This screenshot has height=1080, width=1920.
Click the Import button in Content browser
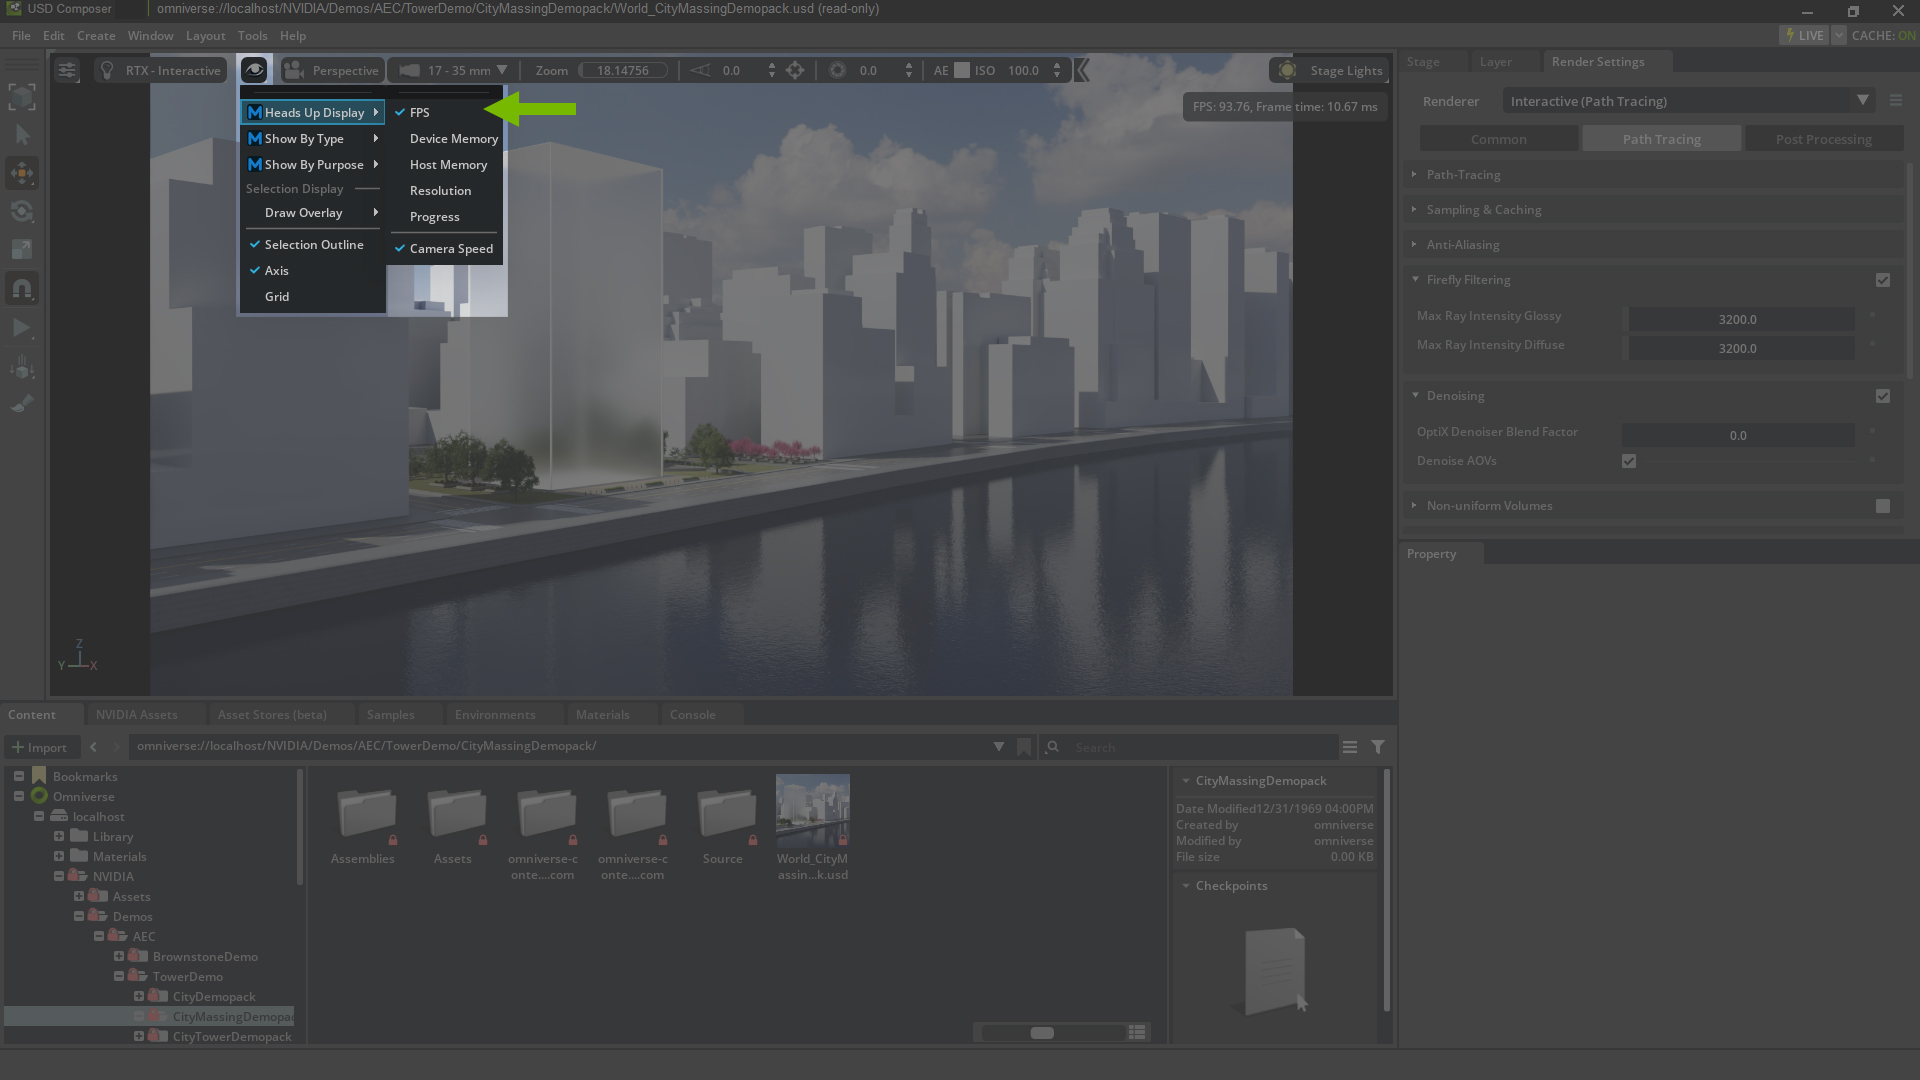(x=39, y=747)
